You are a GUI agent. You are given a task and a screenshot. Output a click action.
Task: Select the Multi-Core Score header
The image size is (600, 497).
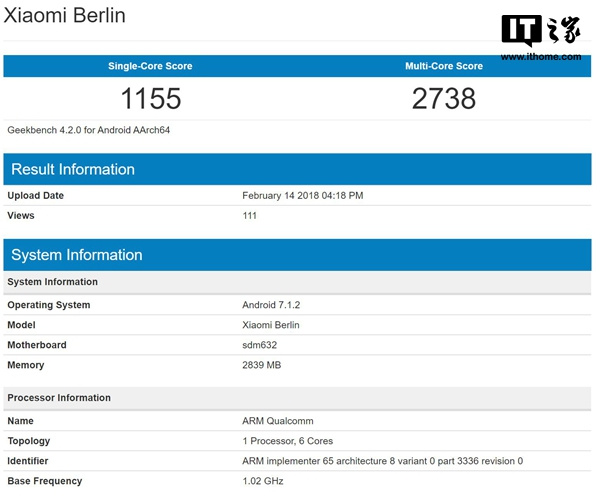(x=444, y=66)
